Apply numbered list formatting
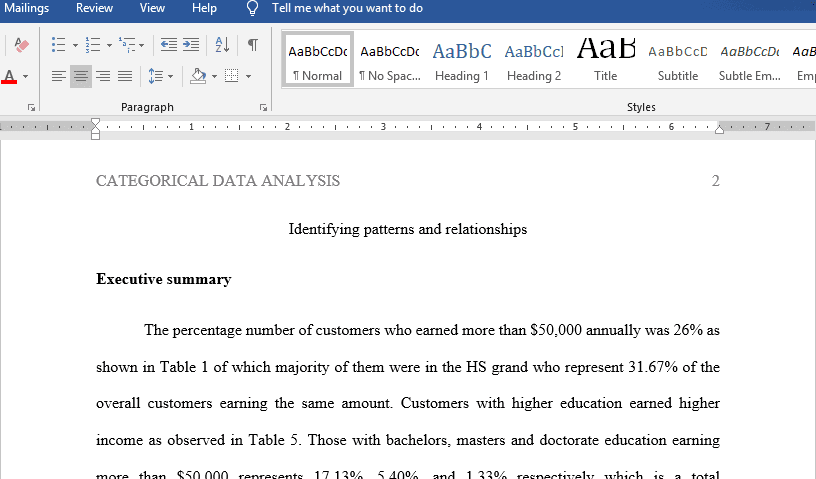The image size is (816, 479). point(93,45)
